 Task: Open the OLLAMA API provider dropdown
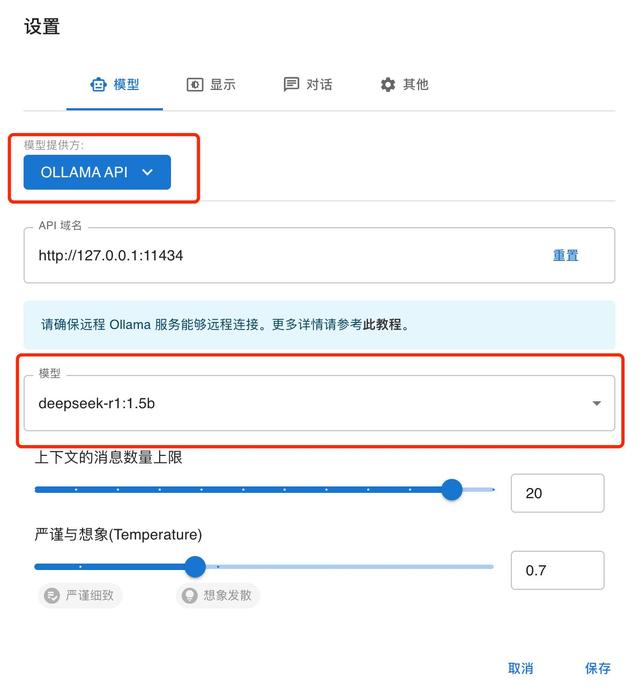[x=97, y=172]
